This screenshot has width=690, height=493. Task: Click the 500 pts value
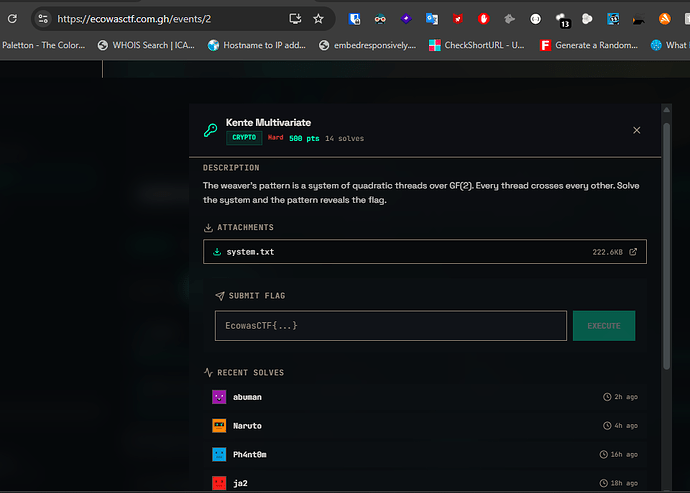pyautogui.click(x=304, y=138)
